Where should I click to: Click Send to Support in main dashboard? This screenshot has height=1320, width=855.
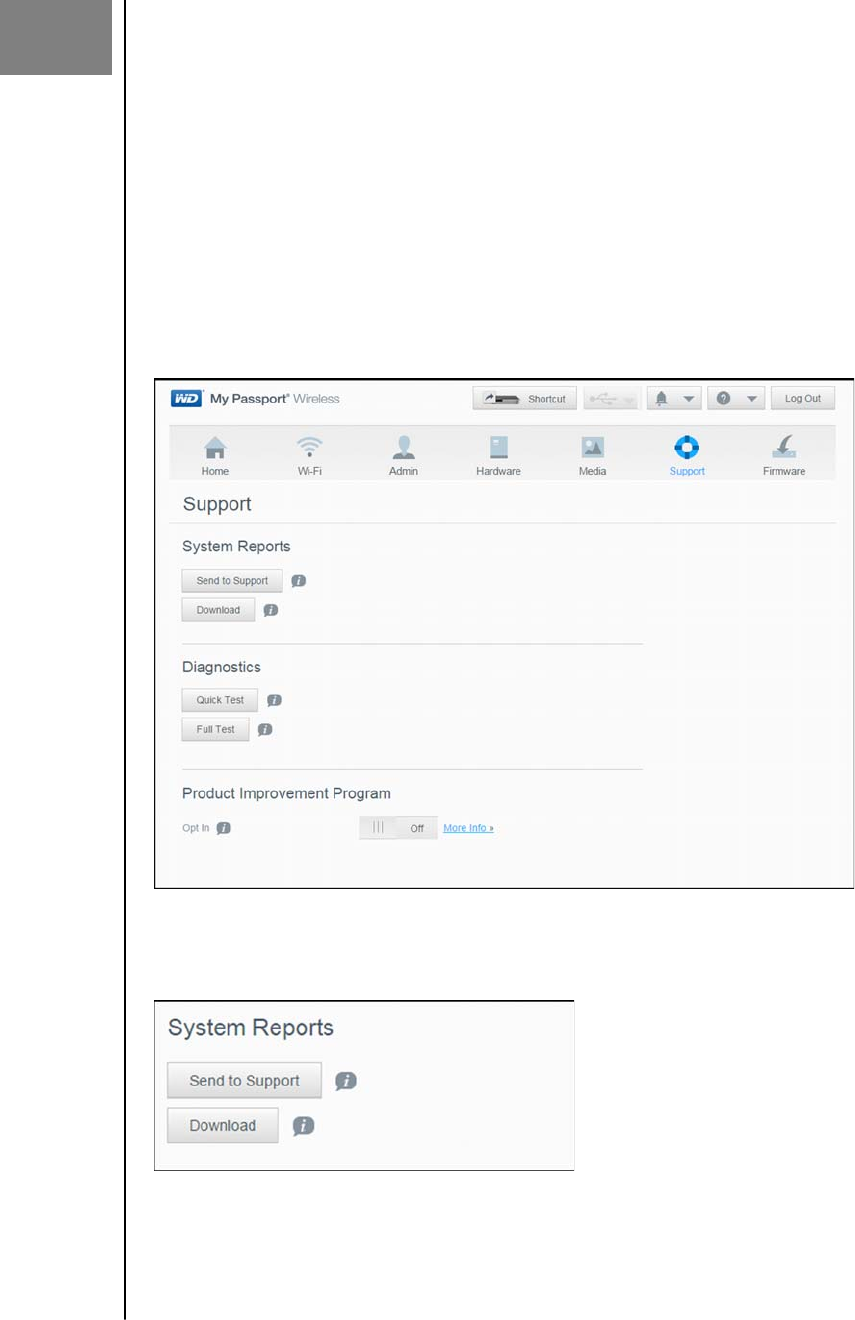(x=232, y=581)
